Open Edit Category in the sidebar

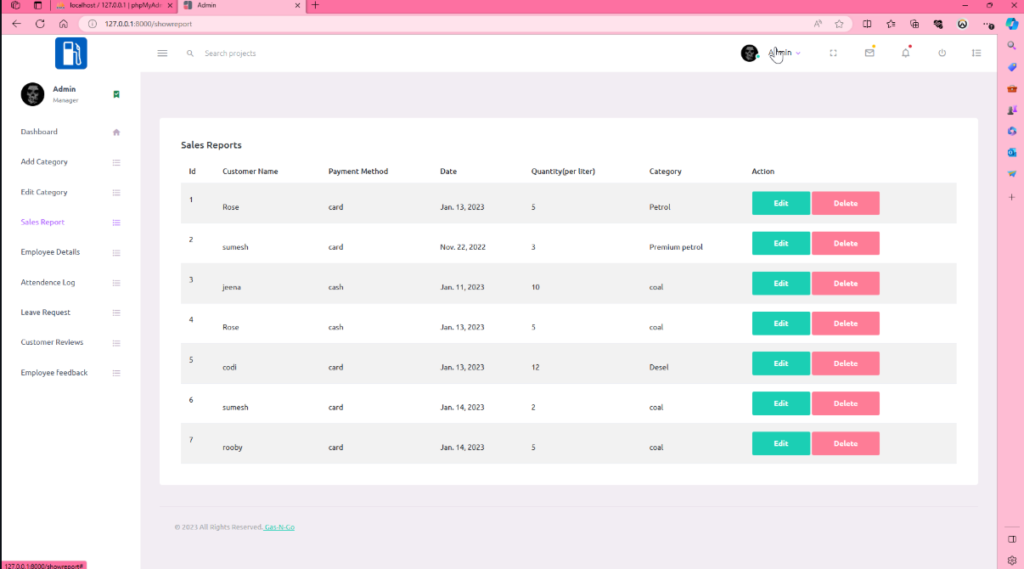[x=44, y=192]
